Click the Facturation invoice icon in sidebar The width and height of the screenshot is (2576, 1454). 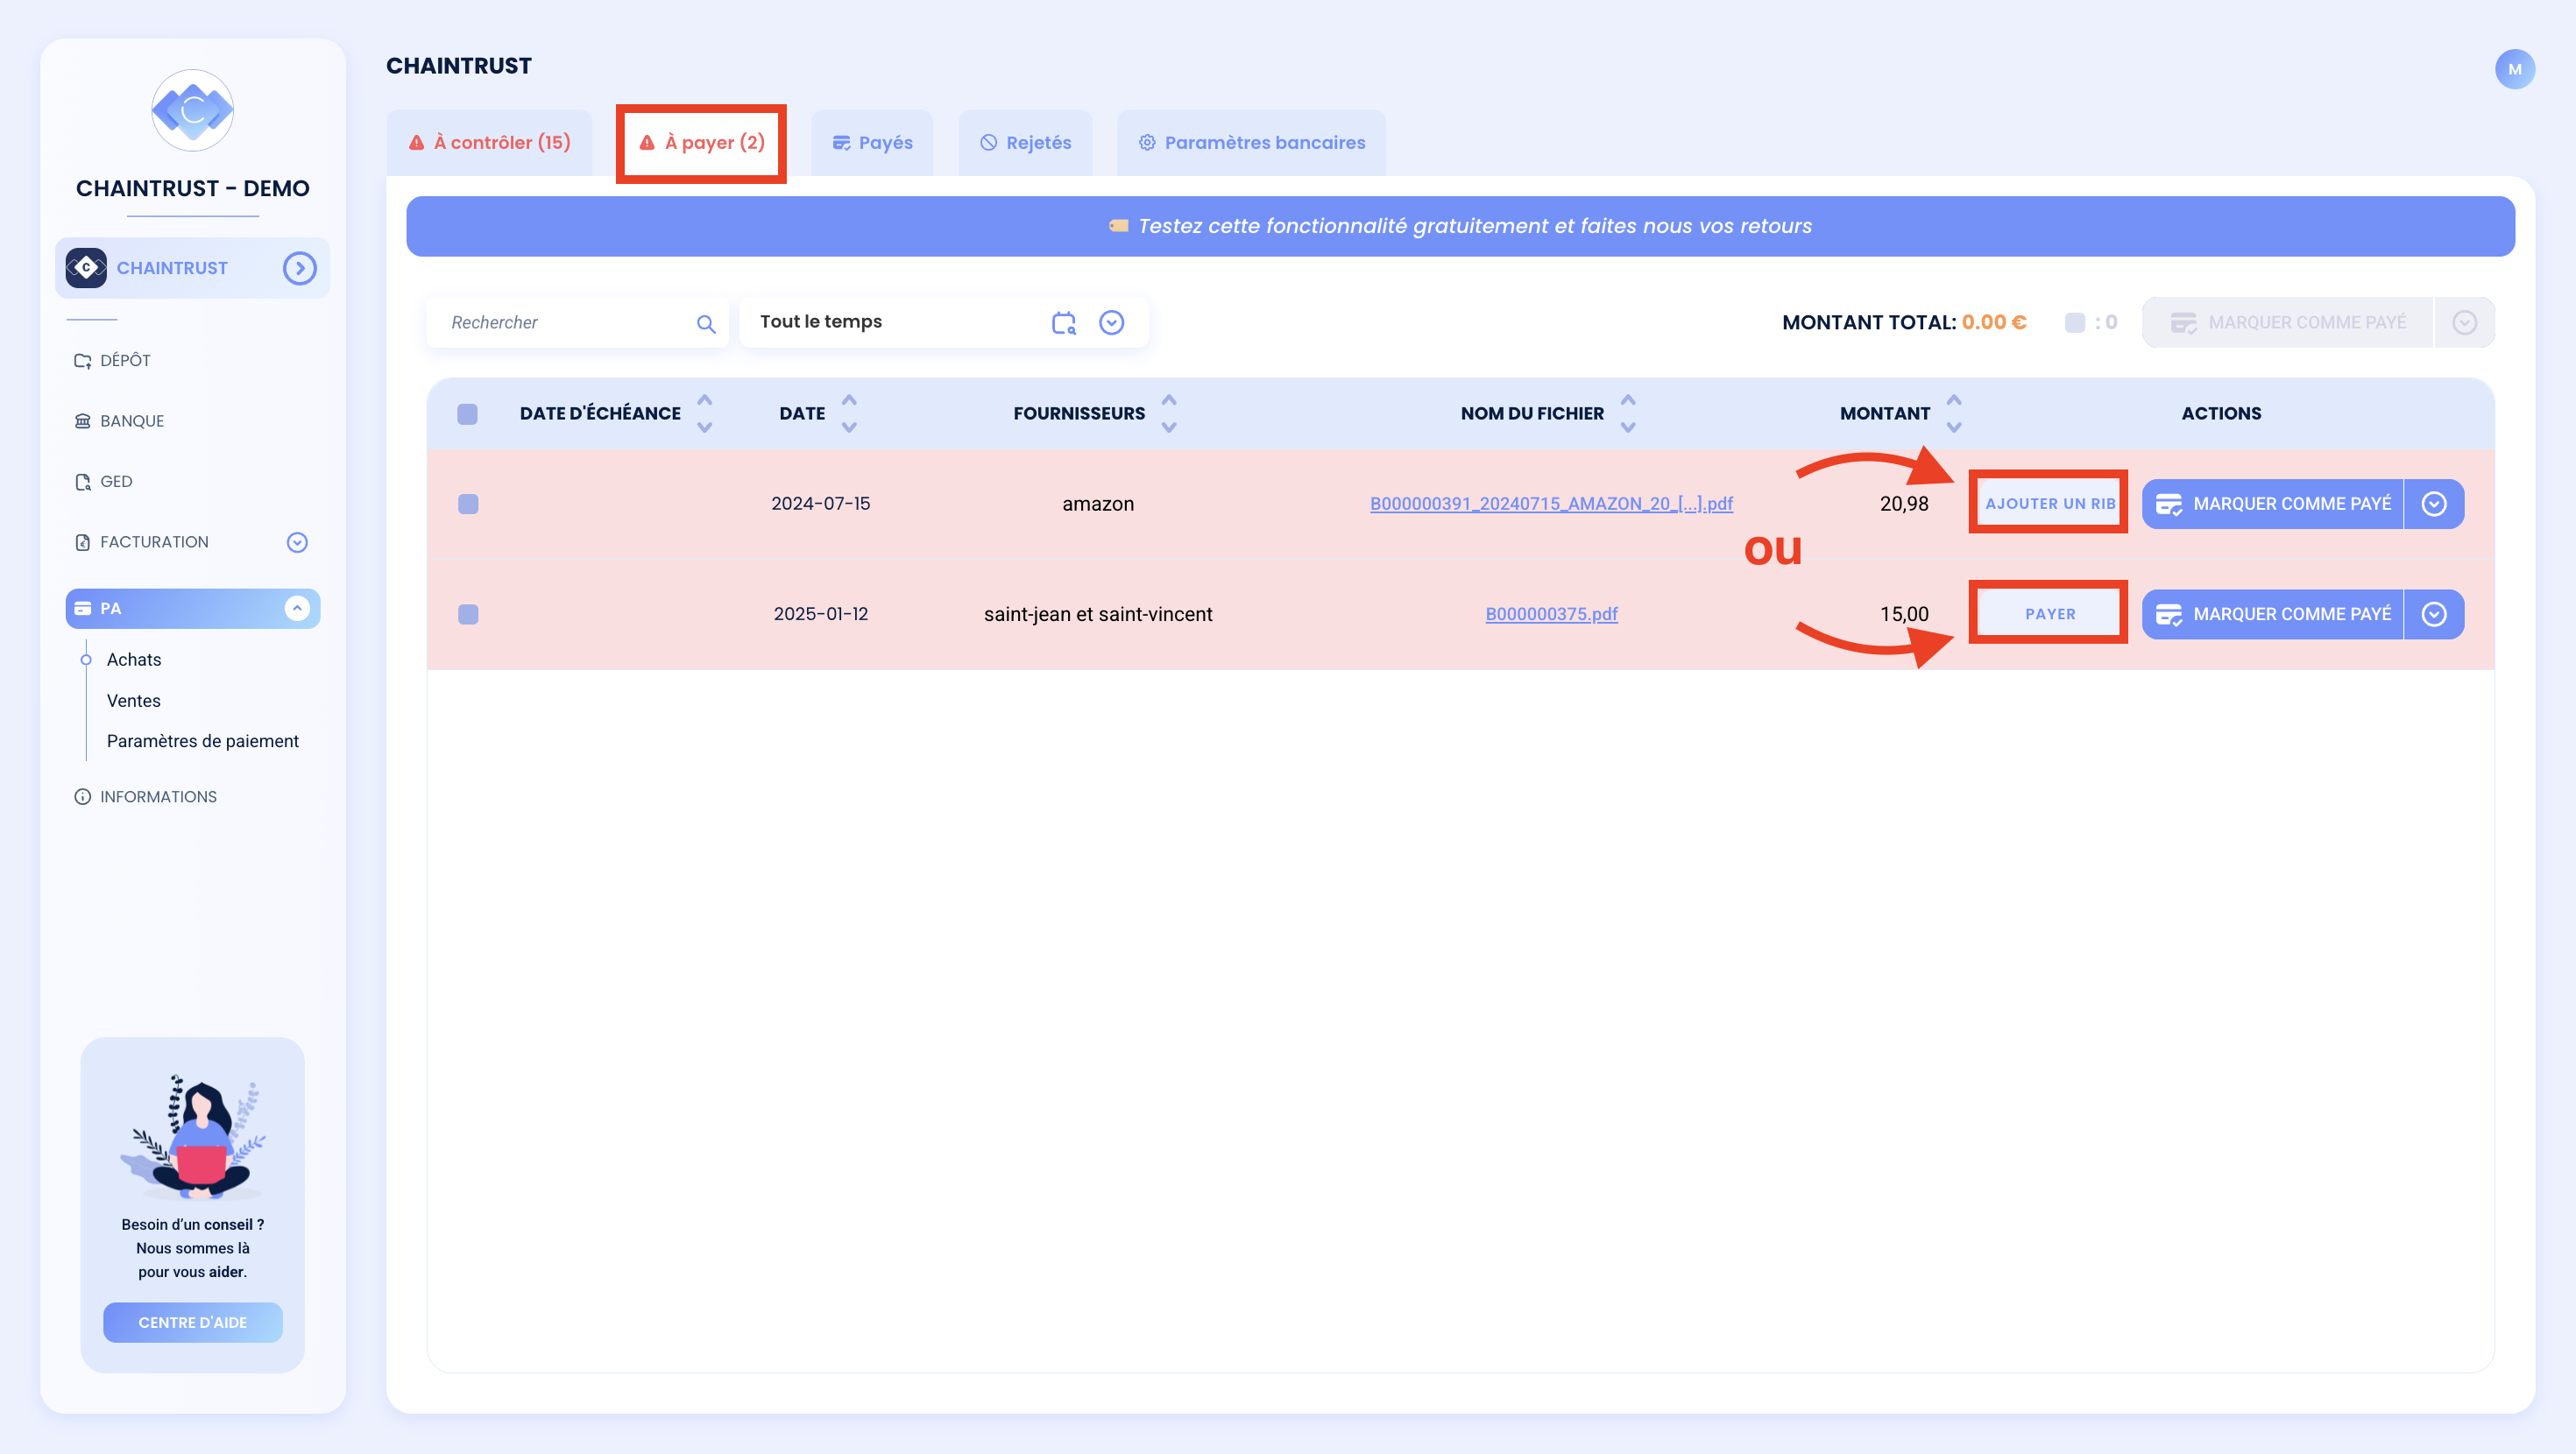(x=82, y=542)
